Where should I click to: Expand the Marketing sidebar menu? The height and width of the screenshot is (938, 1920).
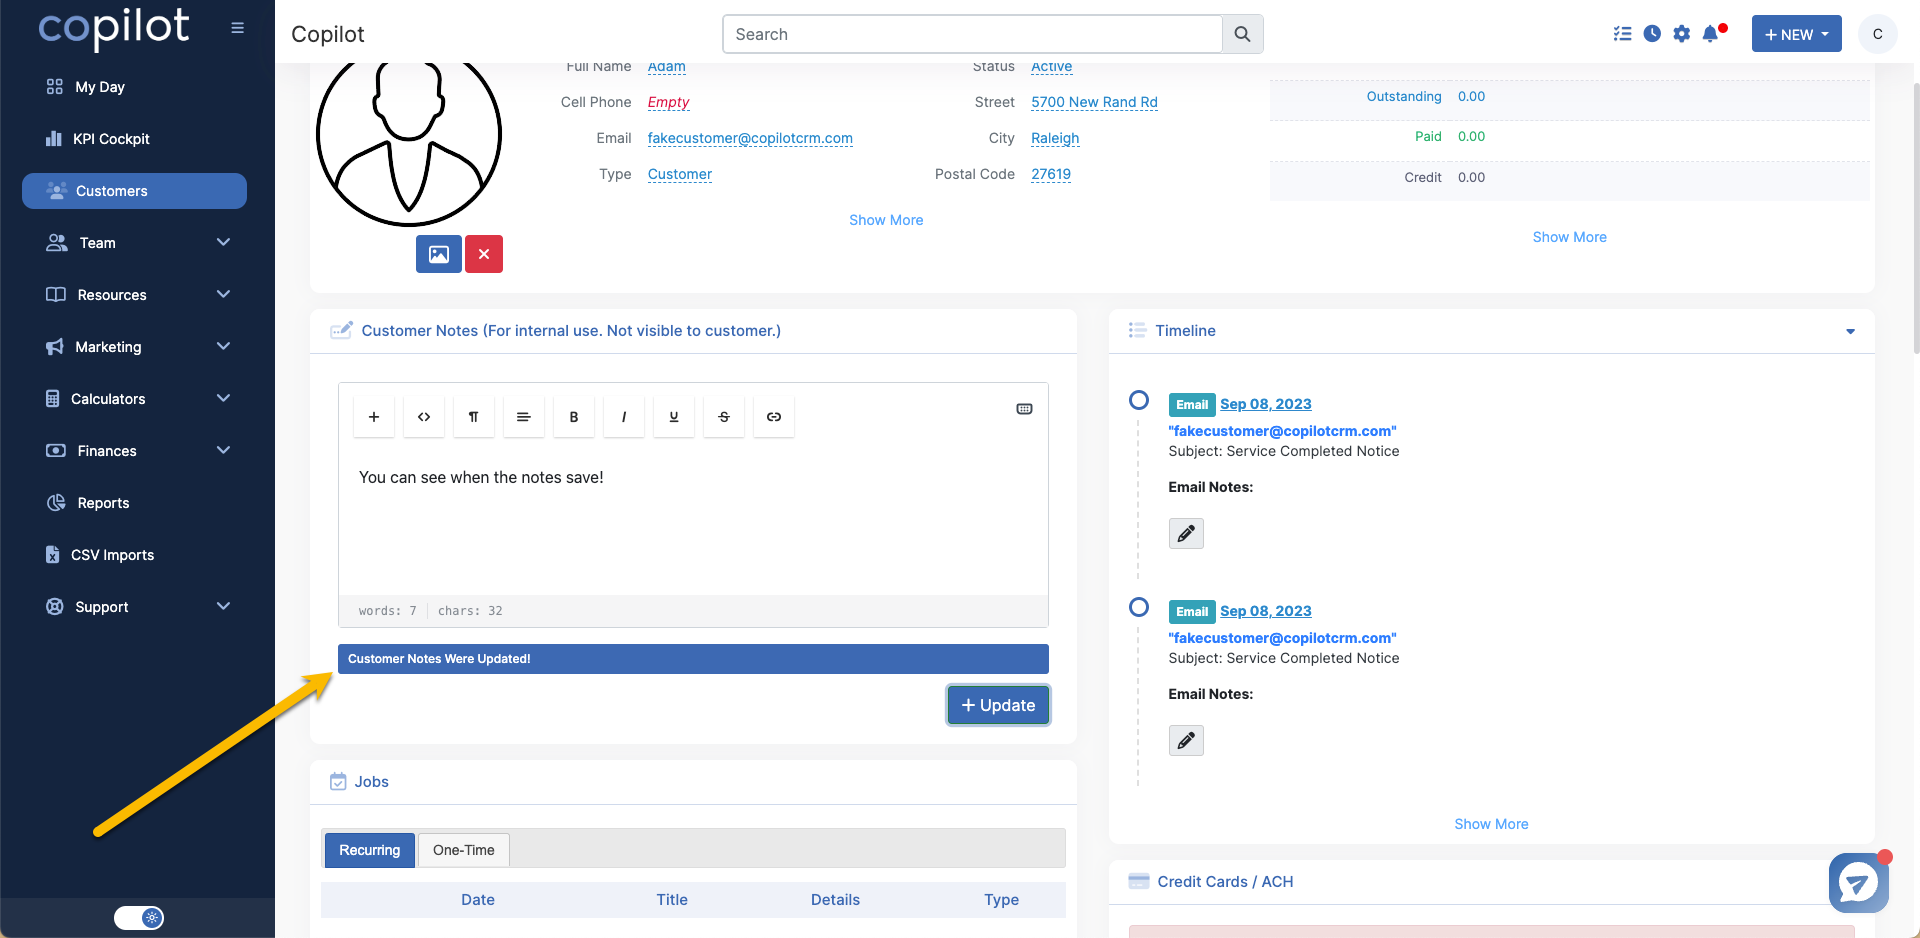pyautogui.click(x=137, y=347)
